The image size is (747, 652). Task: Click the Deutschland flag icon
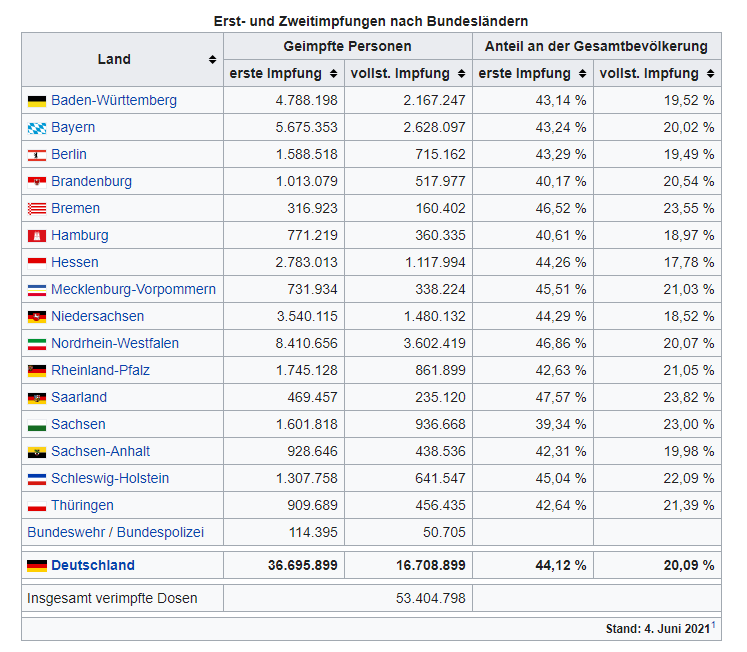37,566
